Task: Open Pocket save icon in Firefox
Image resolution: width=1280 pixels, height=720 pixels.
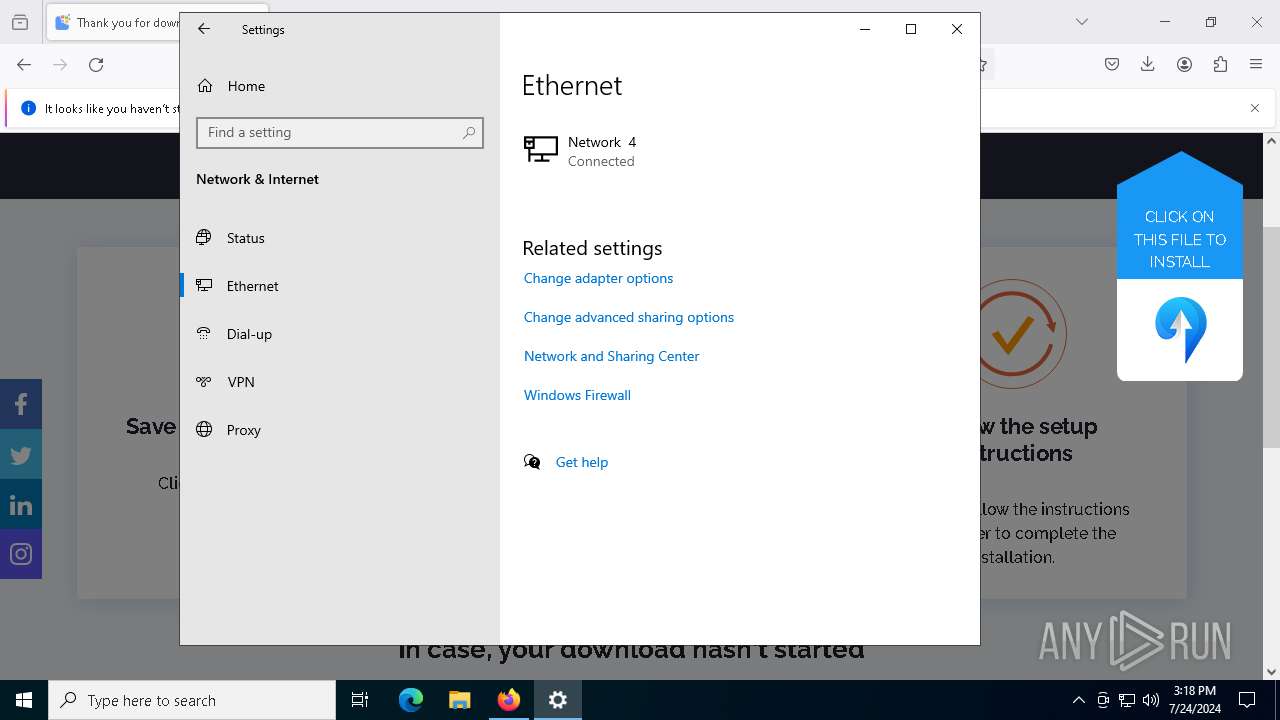Action: tap(1112, 65)
